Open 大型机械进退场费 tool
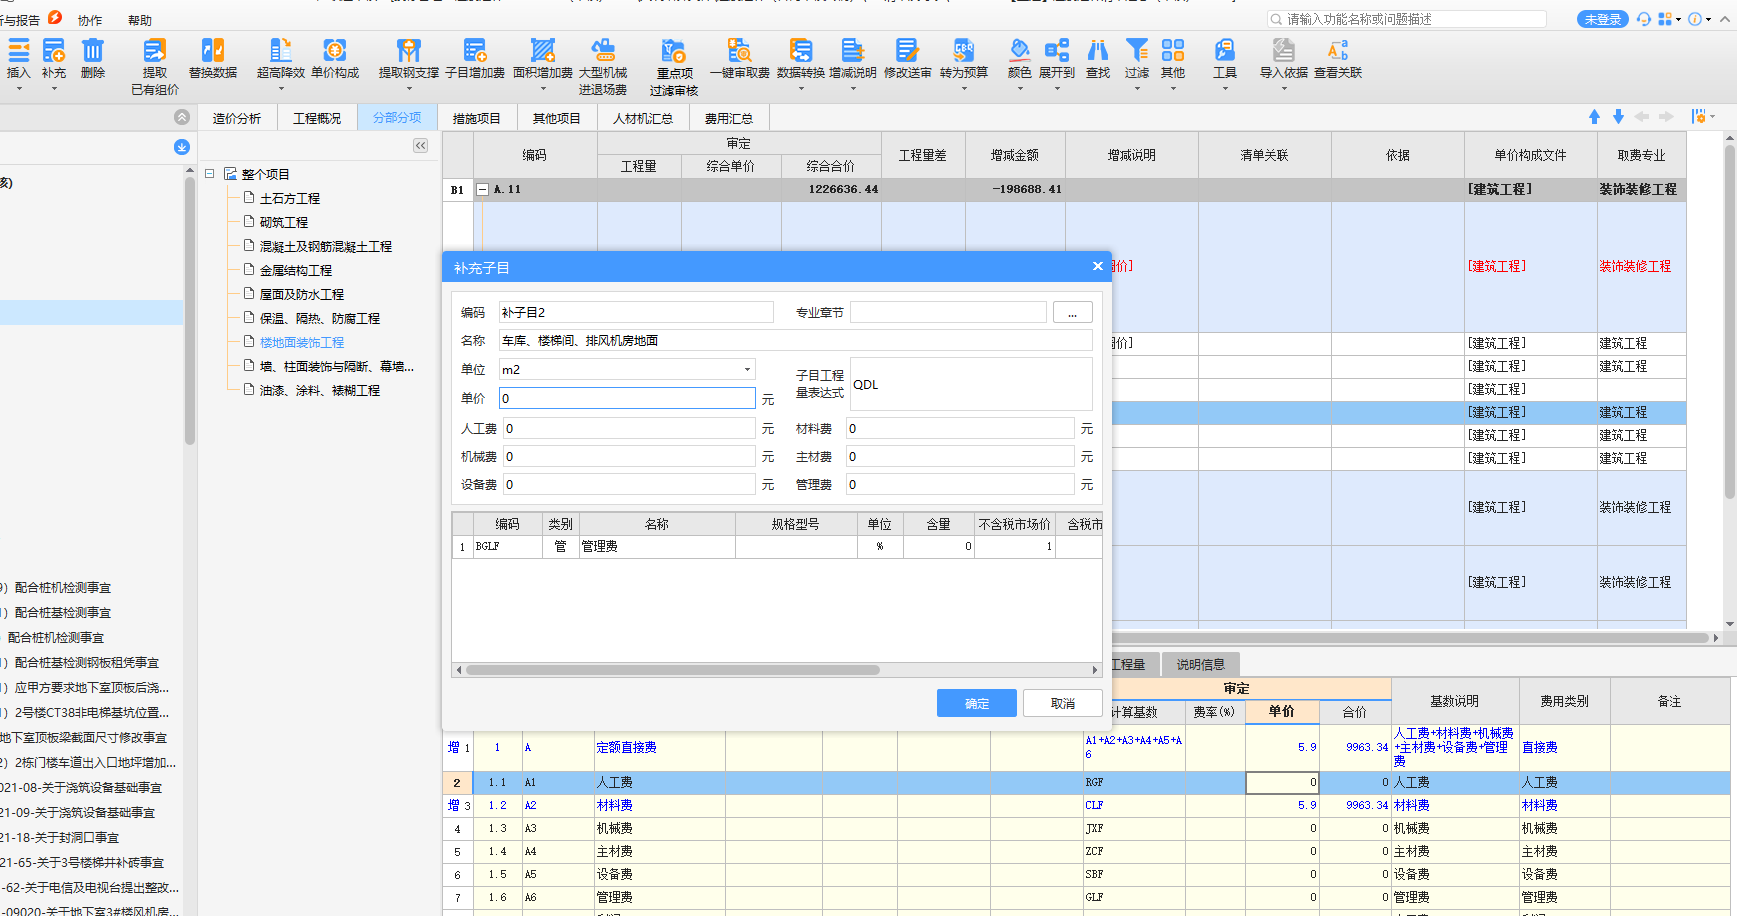The width and height of the screenshot is (1737, 916). 603,66
